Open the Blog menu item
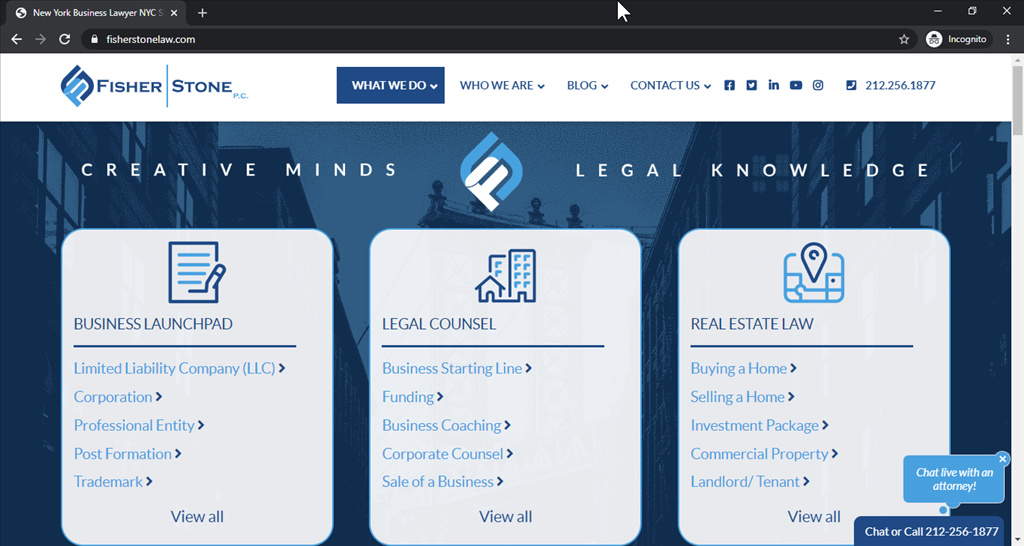Viewport: 1024px width, 546px height. (587, 86)
